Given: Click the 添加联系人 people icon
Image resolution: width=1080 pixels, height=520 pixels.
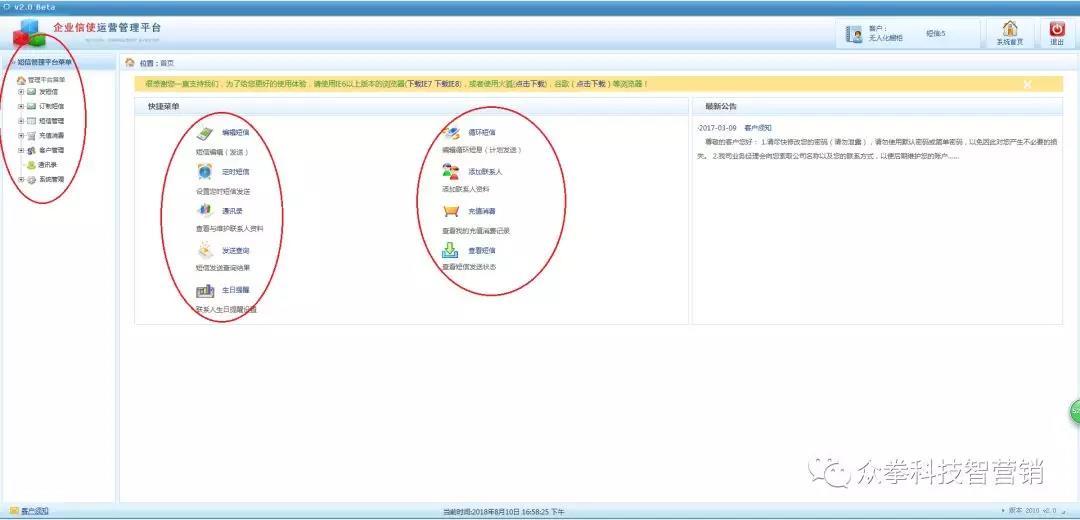Looking at the screenshot, I should pos(451,171).
